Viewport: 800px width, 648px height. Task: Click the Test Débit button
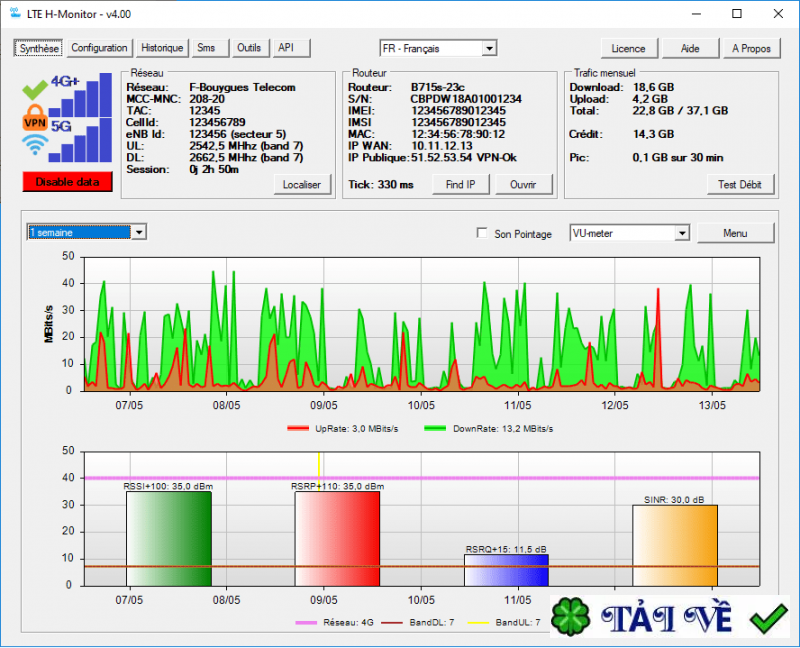tap(740, 184)
